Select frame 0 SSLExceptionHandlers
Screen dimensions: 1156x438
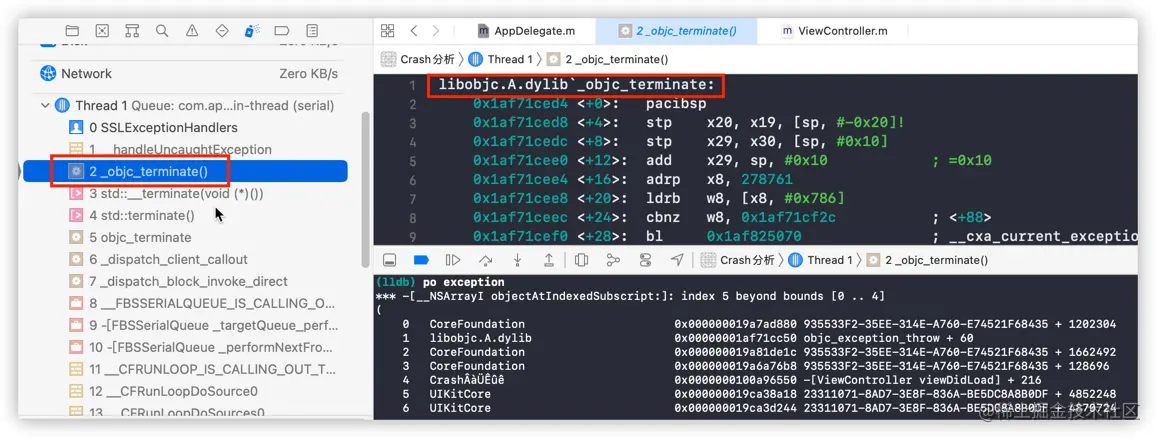186,128
